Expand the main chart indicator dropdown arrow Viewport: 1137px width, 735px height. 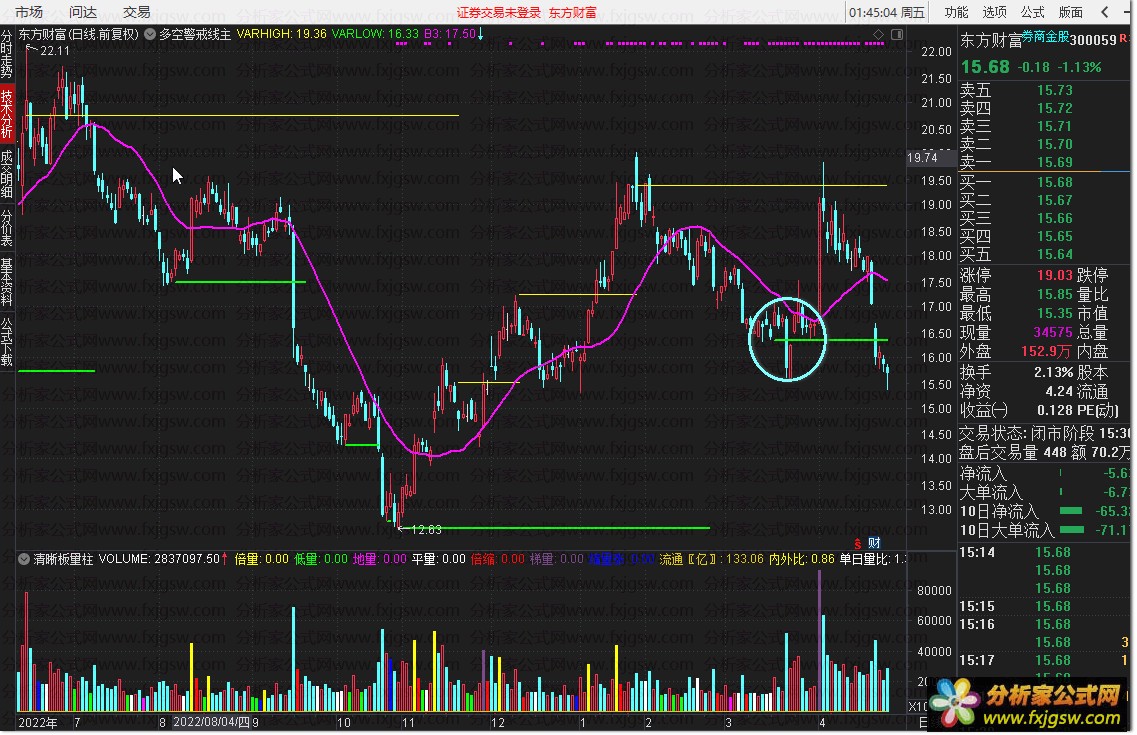tap(150, 34)
